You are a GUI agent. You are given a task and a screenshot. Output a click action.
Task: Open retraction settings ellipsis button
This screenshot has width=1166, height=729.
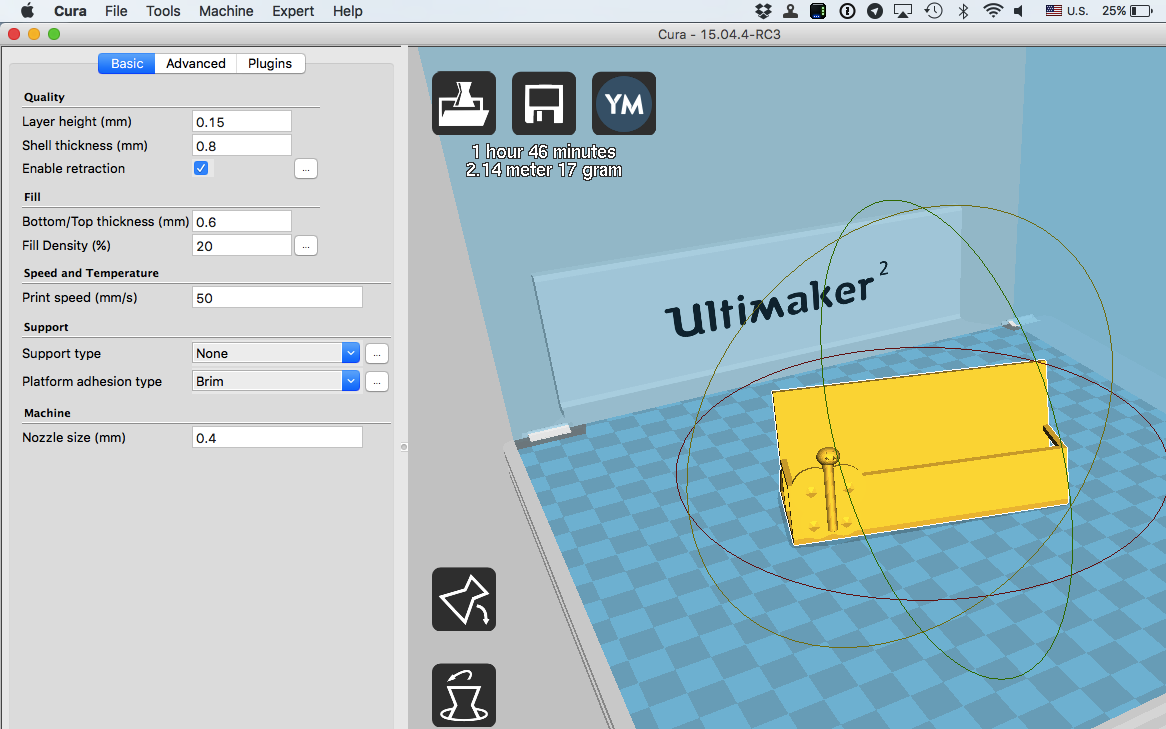coord(306,169)
